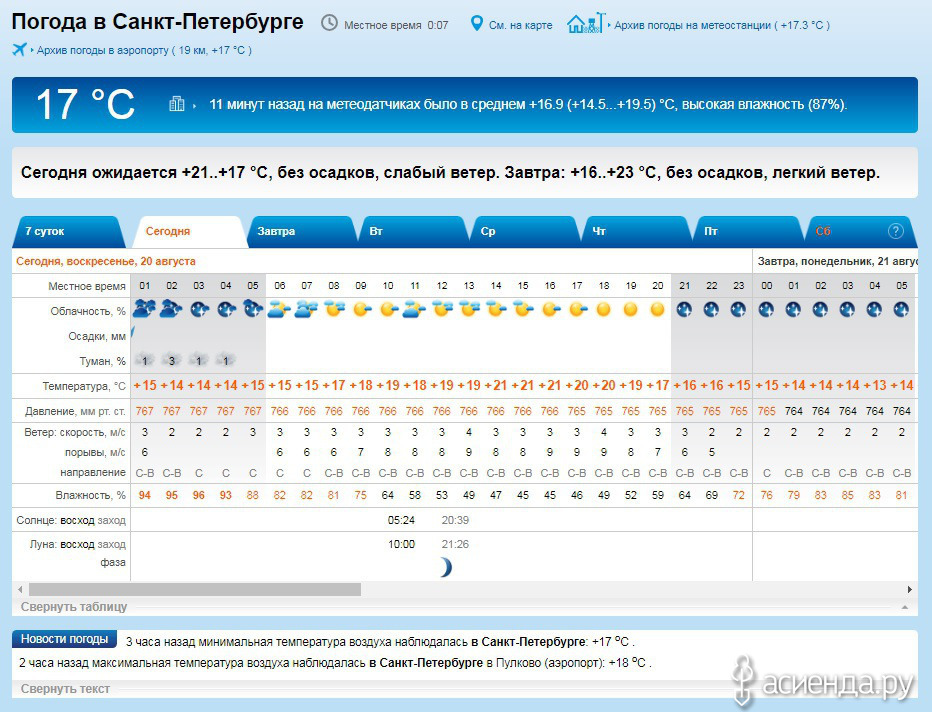Click the cloudiness icon for hour 12
This screenshot has width=932, height=712.
442,309
